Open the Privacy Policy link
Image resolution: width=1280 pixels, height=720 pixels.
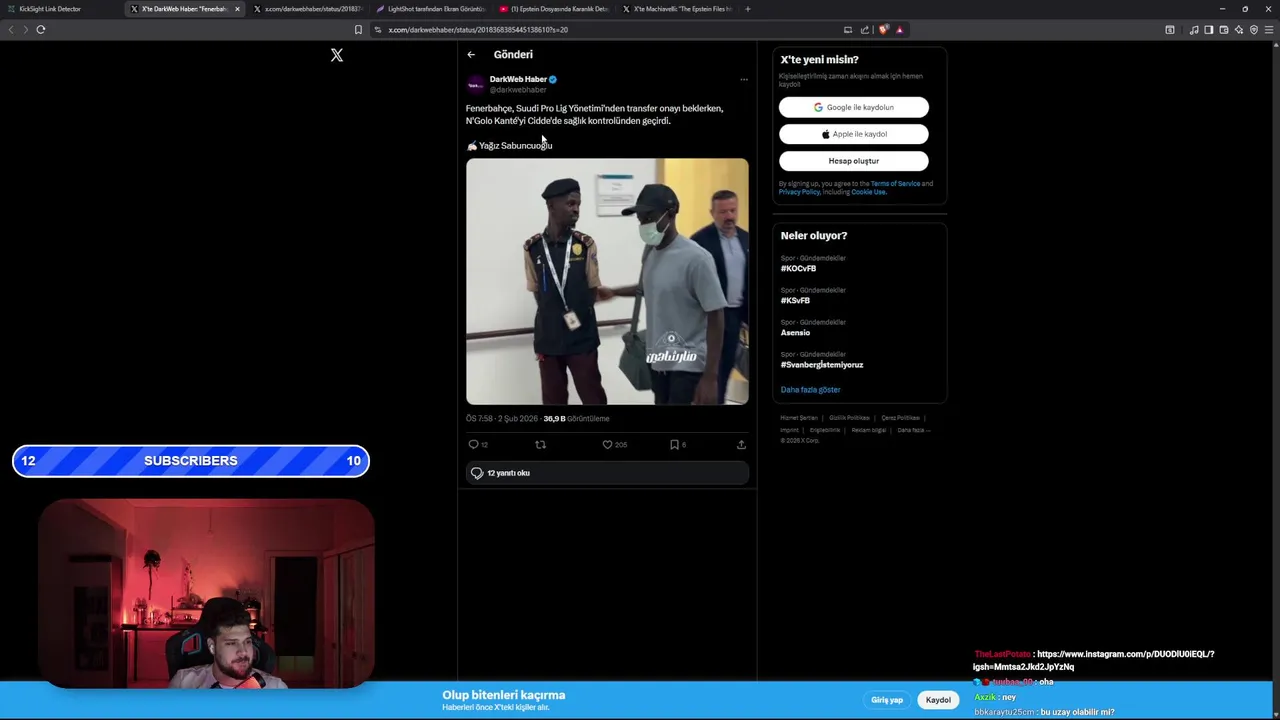point(799,192)
